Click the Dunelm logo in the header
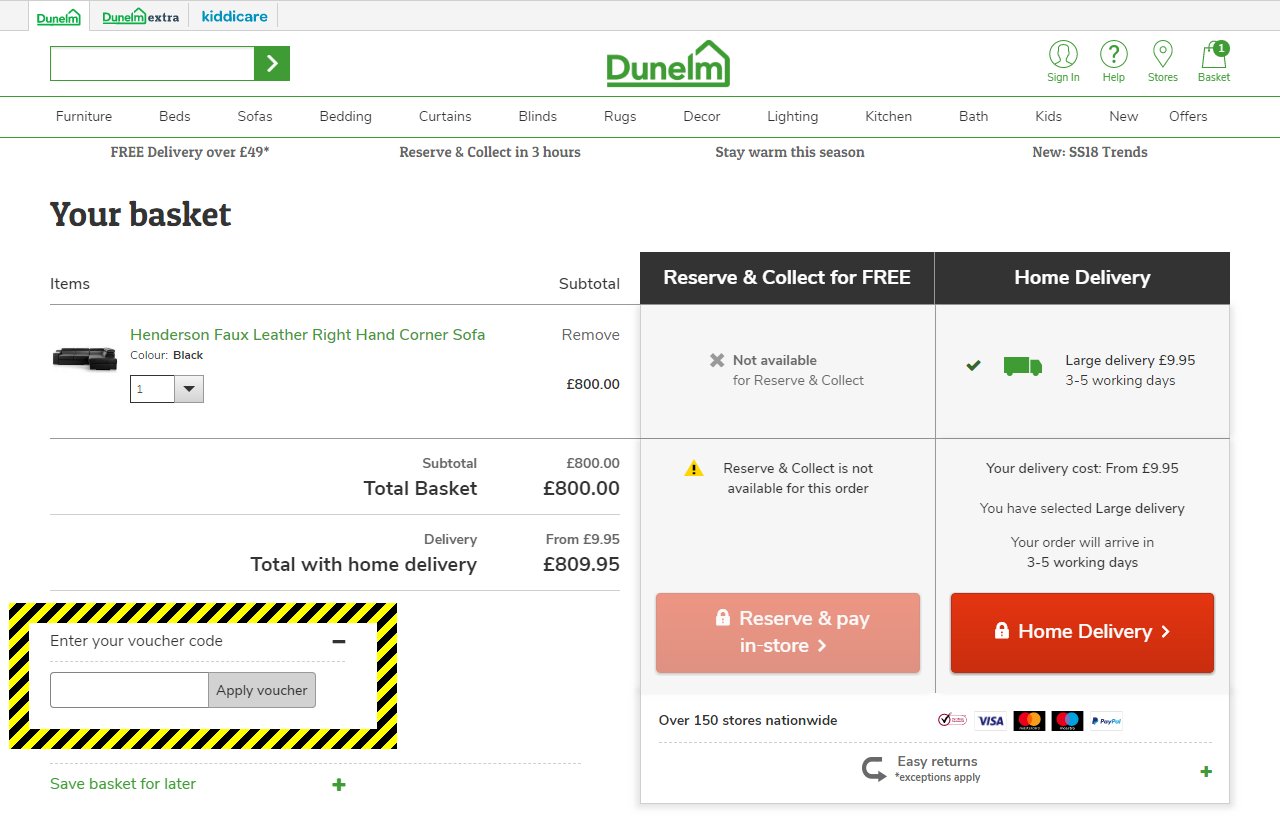This screenshot has height=840, width=1280. tap(668, 64)
